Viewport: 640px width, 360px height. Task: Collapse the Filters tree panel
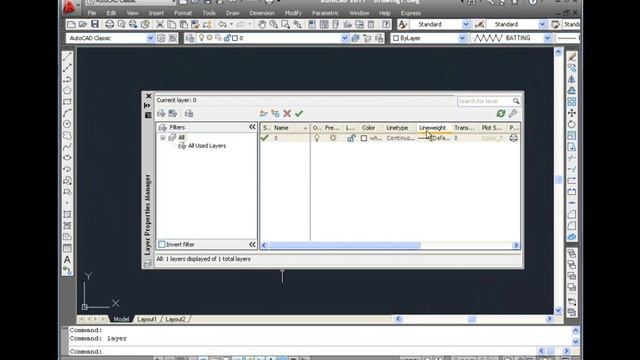pyautogui.click(x=252, y=127)
